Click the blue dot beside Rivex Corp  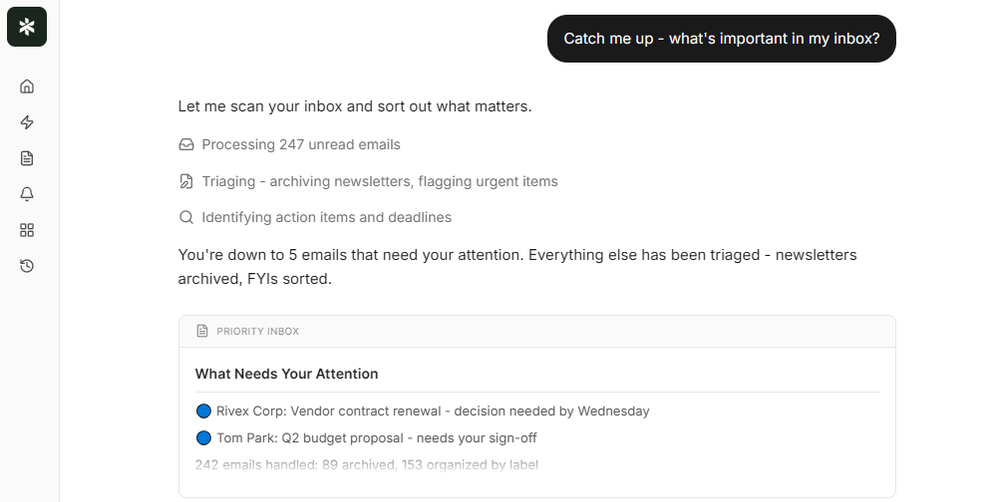tap(204, 411)
